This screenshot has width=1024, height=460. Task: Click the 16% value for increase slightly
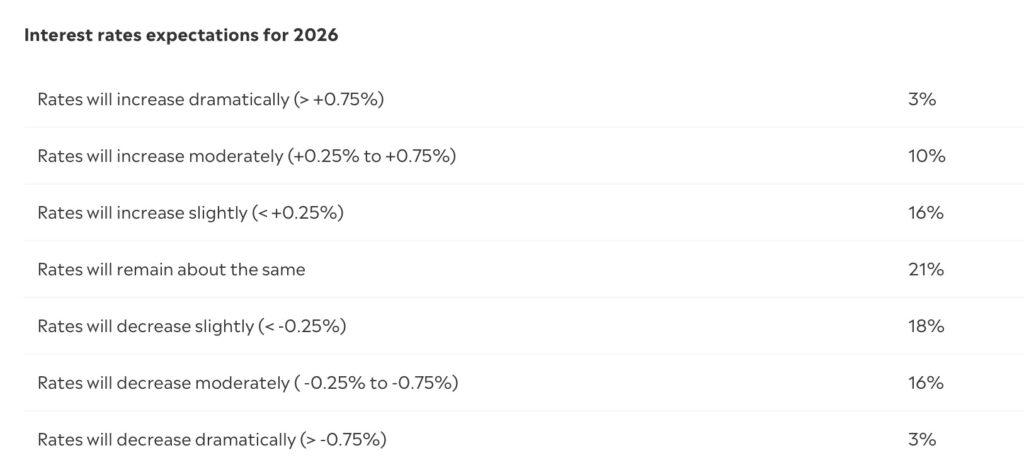(x=926, y=213)
